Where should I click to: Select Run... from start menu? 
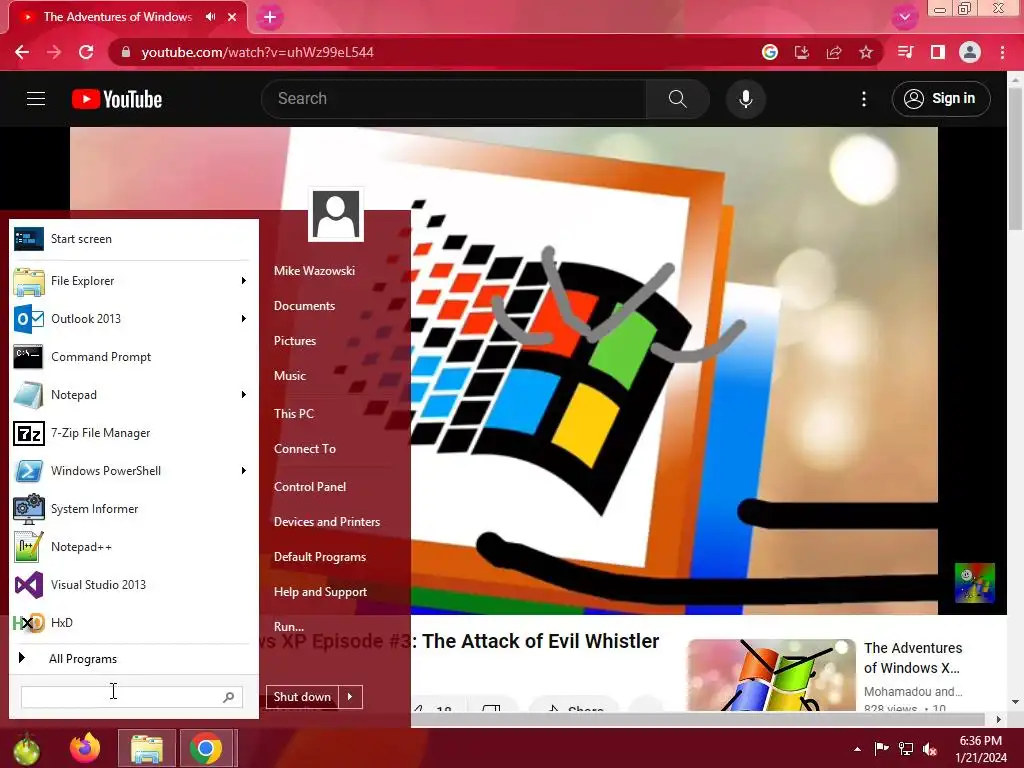point(289,626)
